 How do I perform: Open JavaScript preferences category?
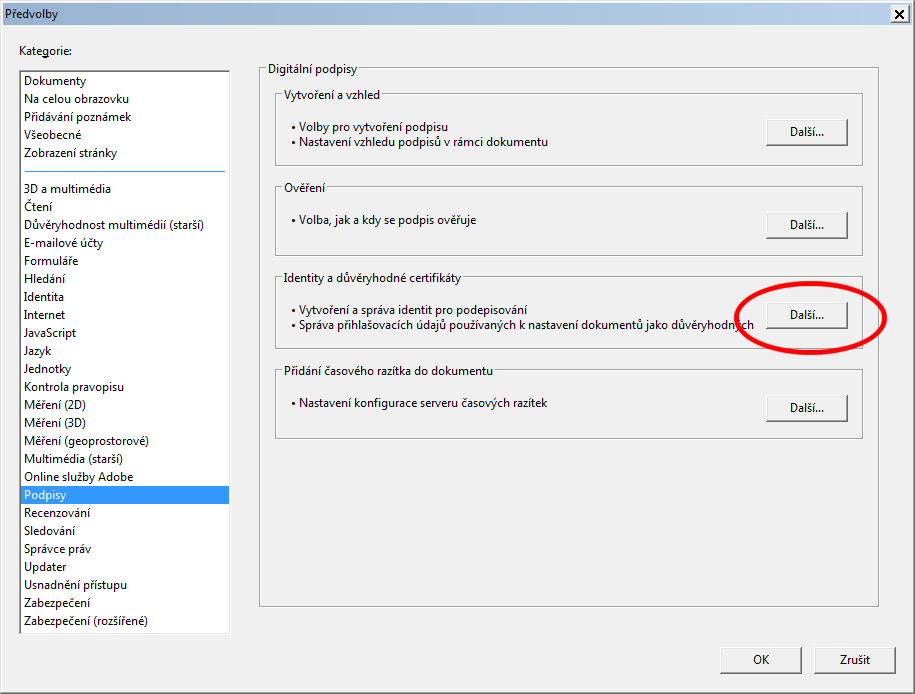50,333
